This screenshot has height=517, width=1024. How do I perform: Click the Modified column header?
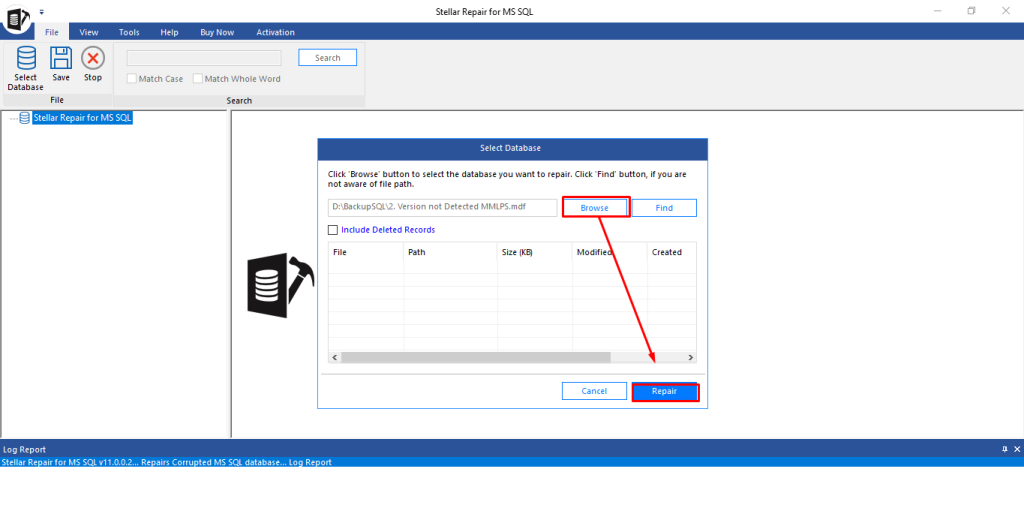610,252
